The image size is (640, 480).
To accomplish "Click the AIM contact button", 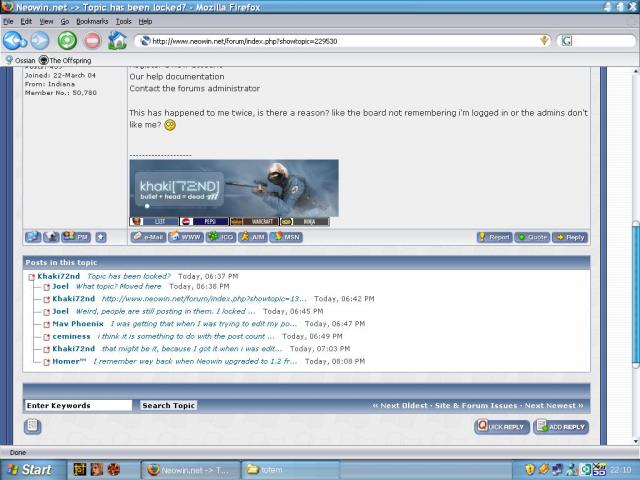I will click(x=253, y=237).
